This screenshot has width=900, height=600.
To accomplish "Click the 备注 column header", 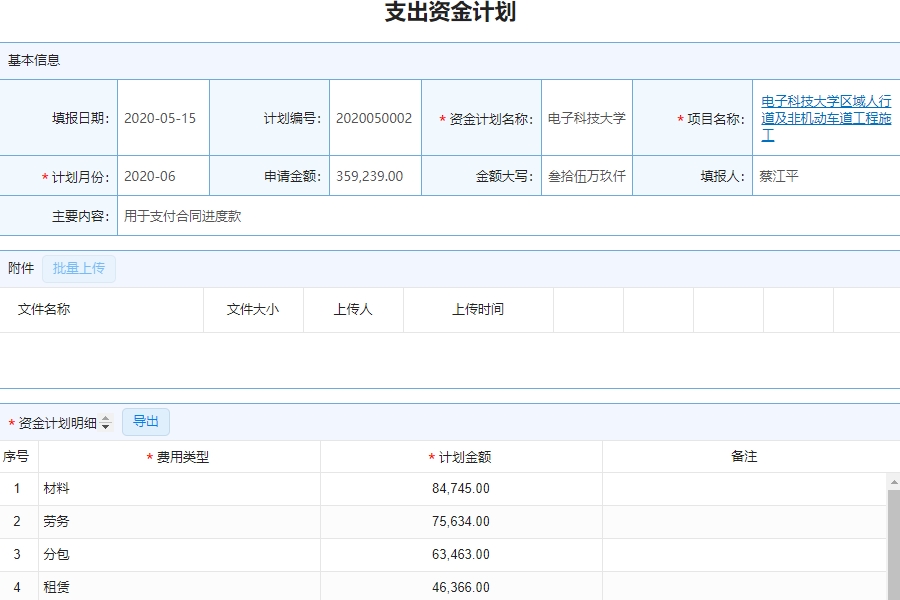I will (x=744, y=456).
